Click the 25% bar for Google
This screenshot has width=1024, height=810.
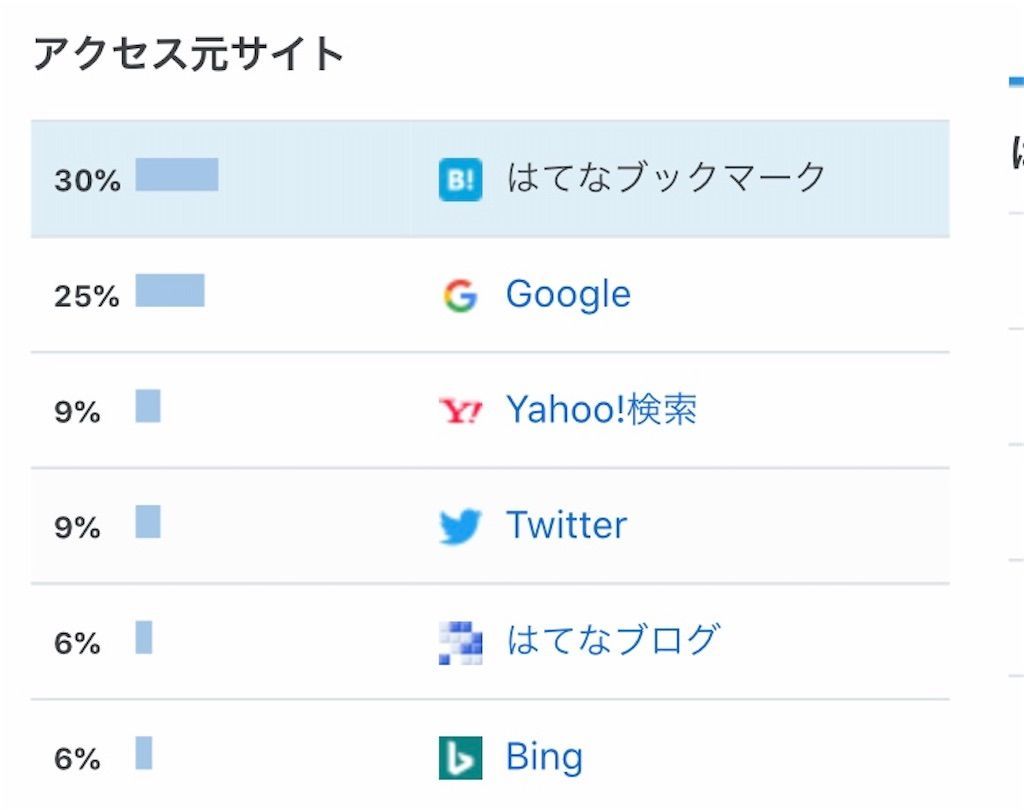[170, 290]
